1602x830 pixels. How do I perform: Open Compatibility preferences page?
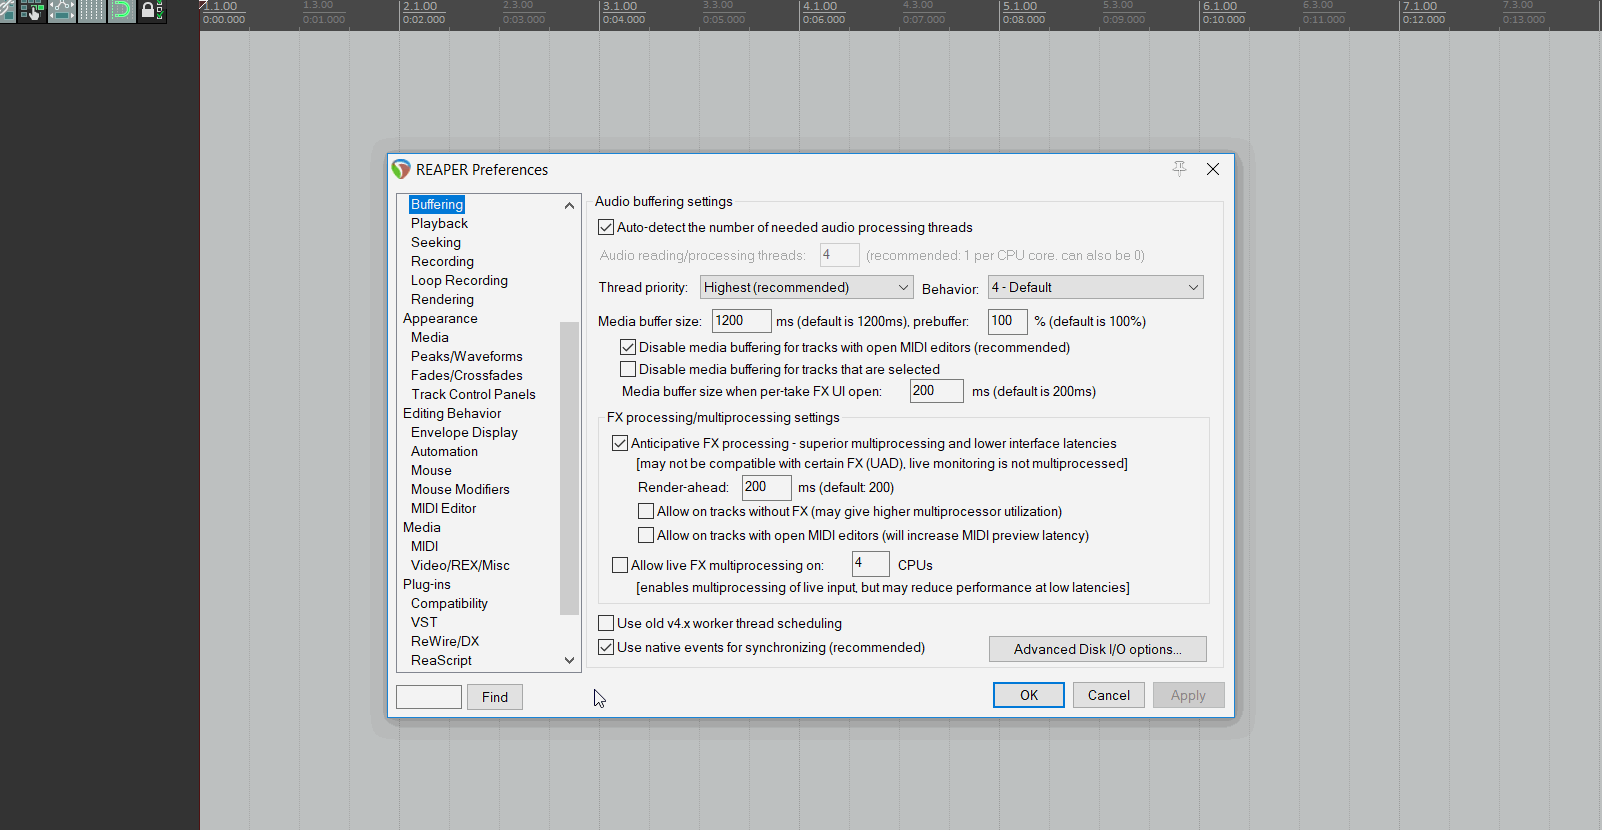(x=449, y=603)
